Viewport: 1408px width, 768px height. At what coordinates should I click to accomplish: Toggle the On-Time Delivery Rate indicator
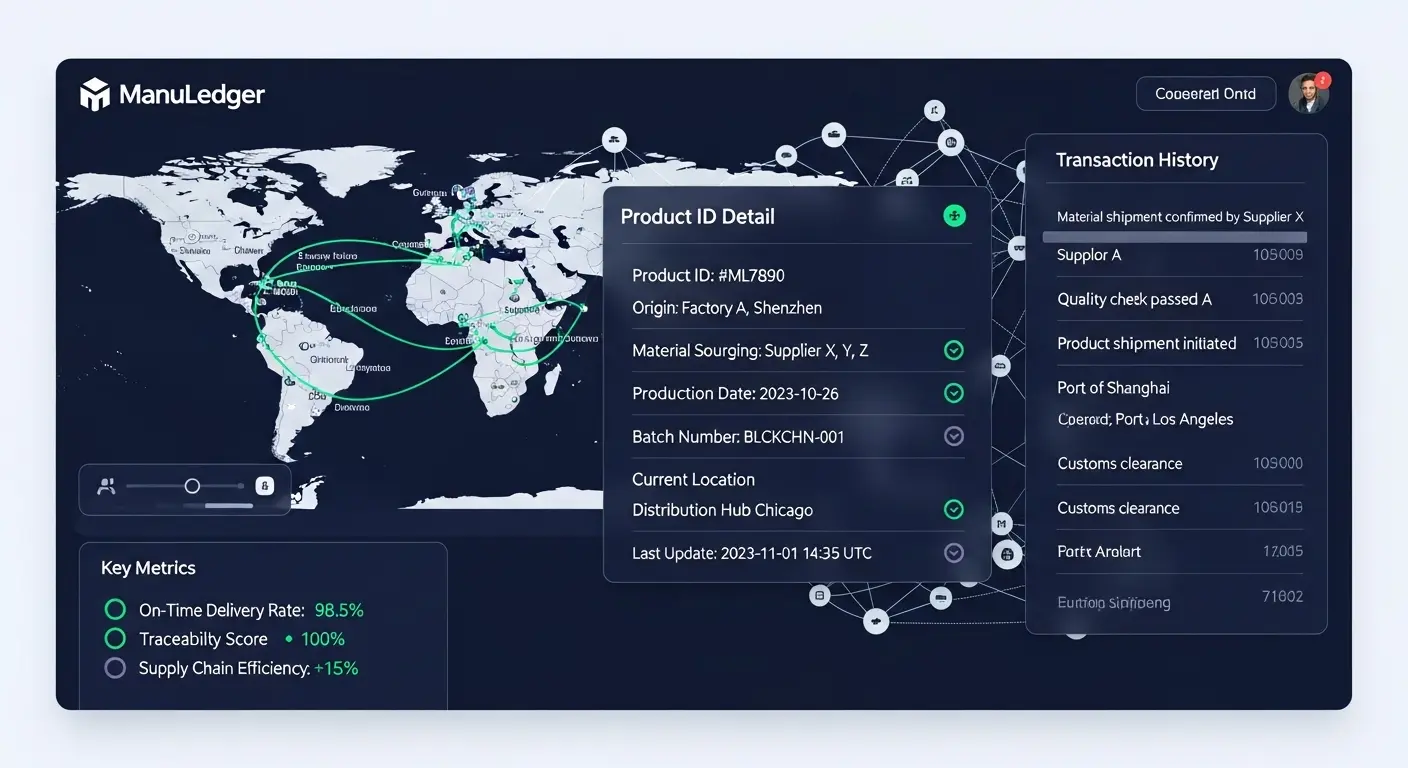click(115, 609)
